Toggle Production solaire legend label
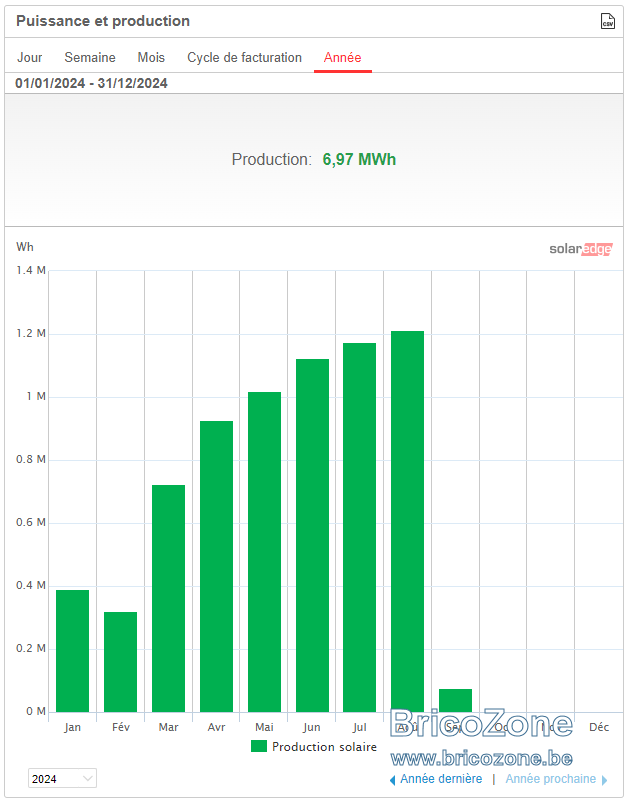 click(x=324, y=747)
